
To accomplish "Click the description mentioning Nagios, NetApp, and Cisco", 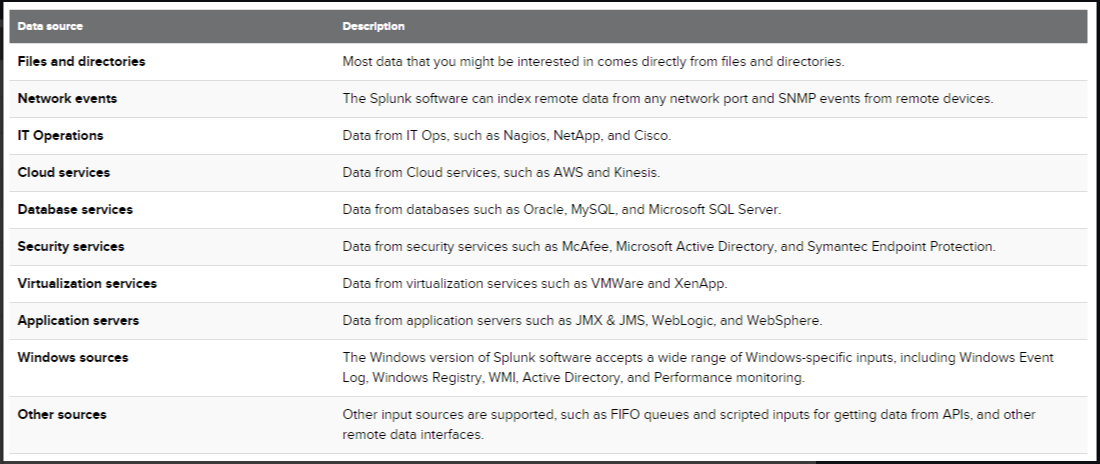I will [x=507, y=136].
